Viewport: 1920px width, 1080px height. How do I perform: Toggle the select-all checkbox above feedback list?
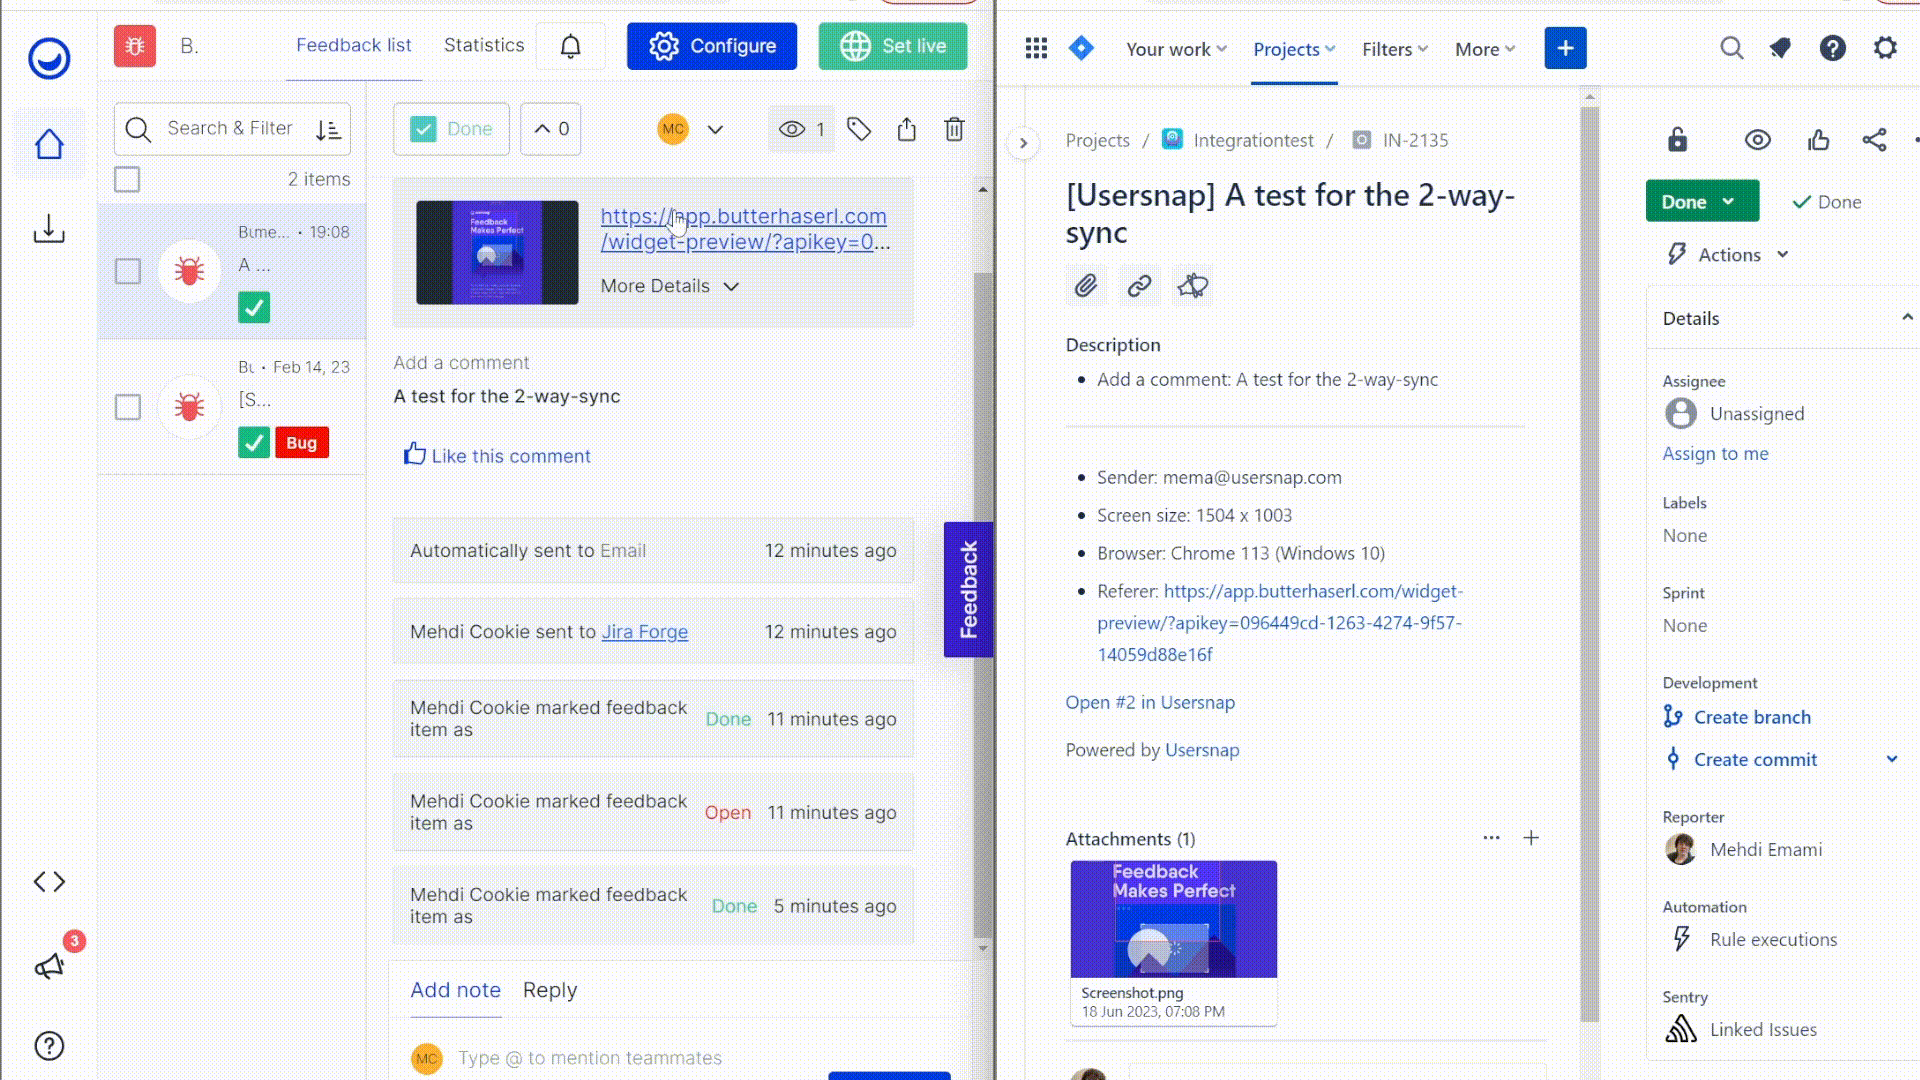click(127, 179)
